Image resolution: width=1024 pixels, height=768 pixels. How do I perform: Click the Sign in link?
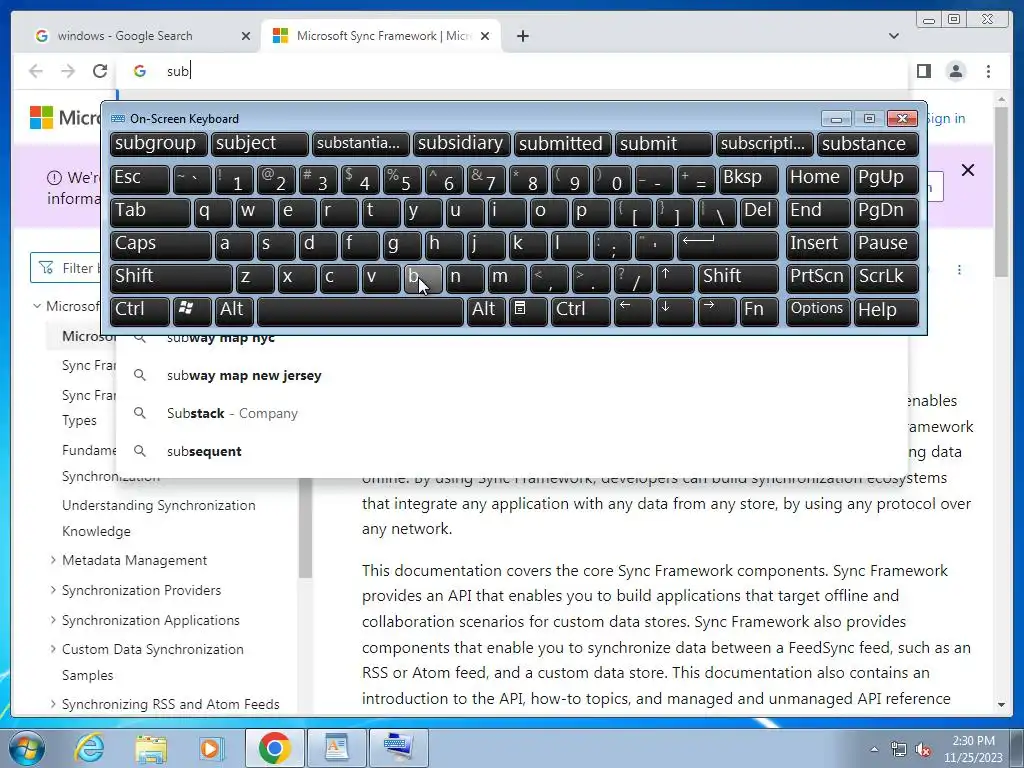946,118
